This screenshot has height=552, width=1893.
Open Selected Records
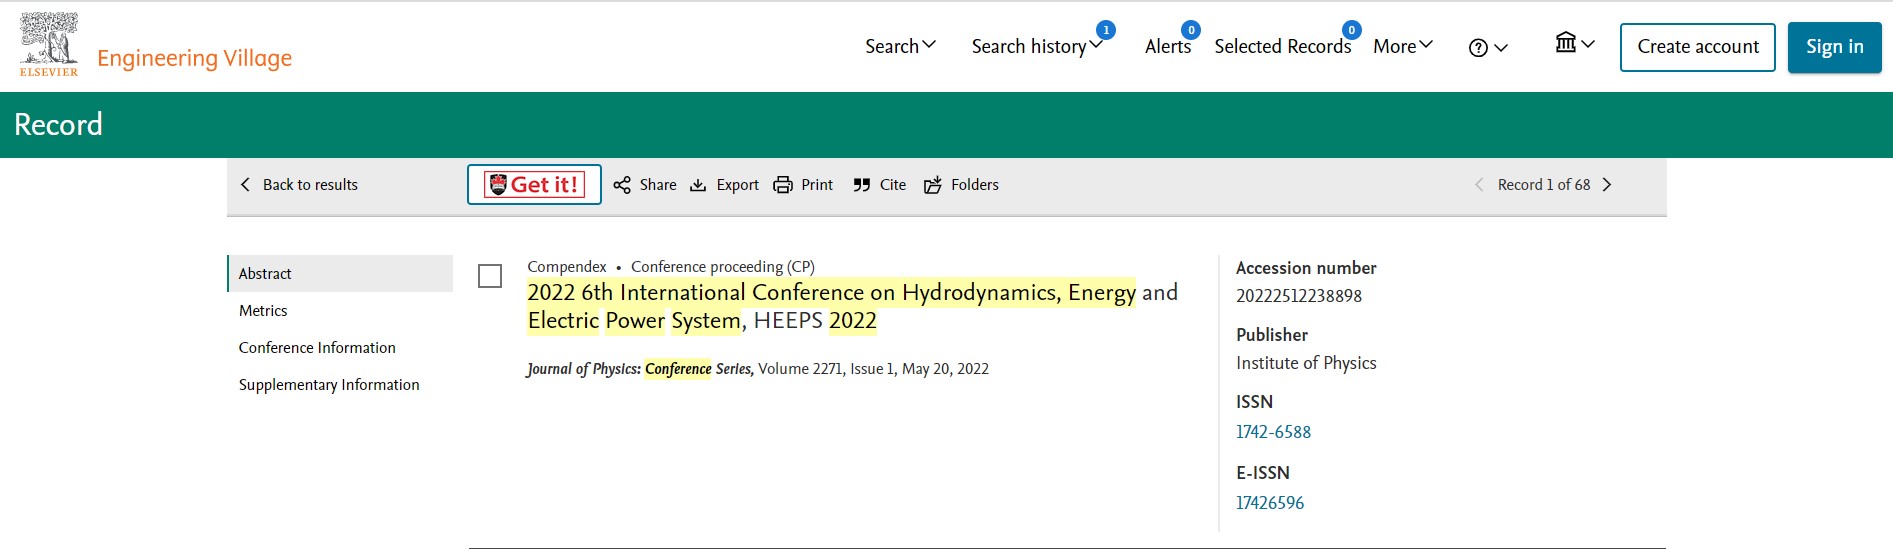tap(1282, 46)
